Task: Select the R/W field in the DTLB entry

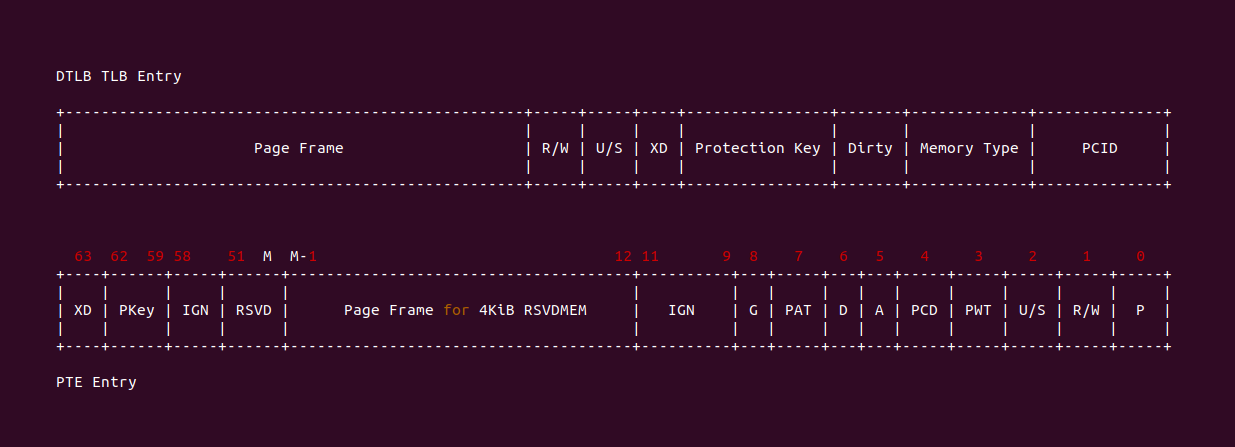Action: point(555,148)
